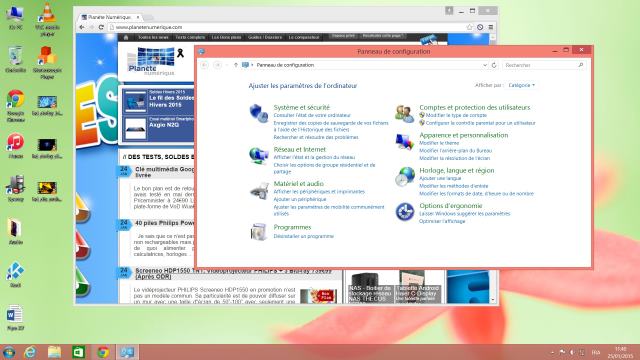640x360 pixels.
Task: Open the Réseau et Internet heading
Action: pos(300,149)
